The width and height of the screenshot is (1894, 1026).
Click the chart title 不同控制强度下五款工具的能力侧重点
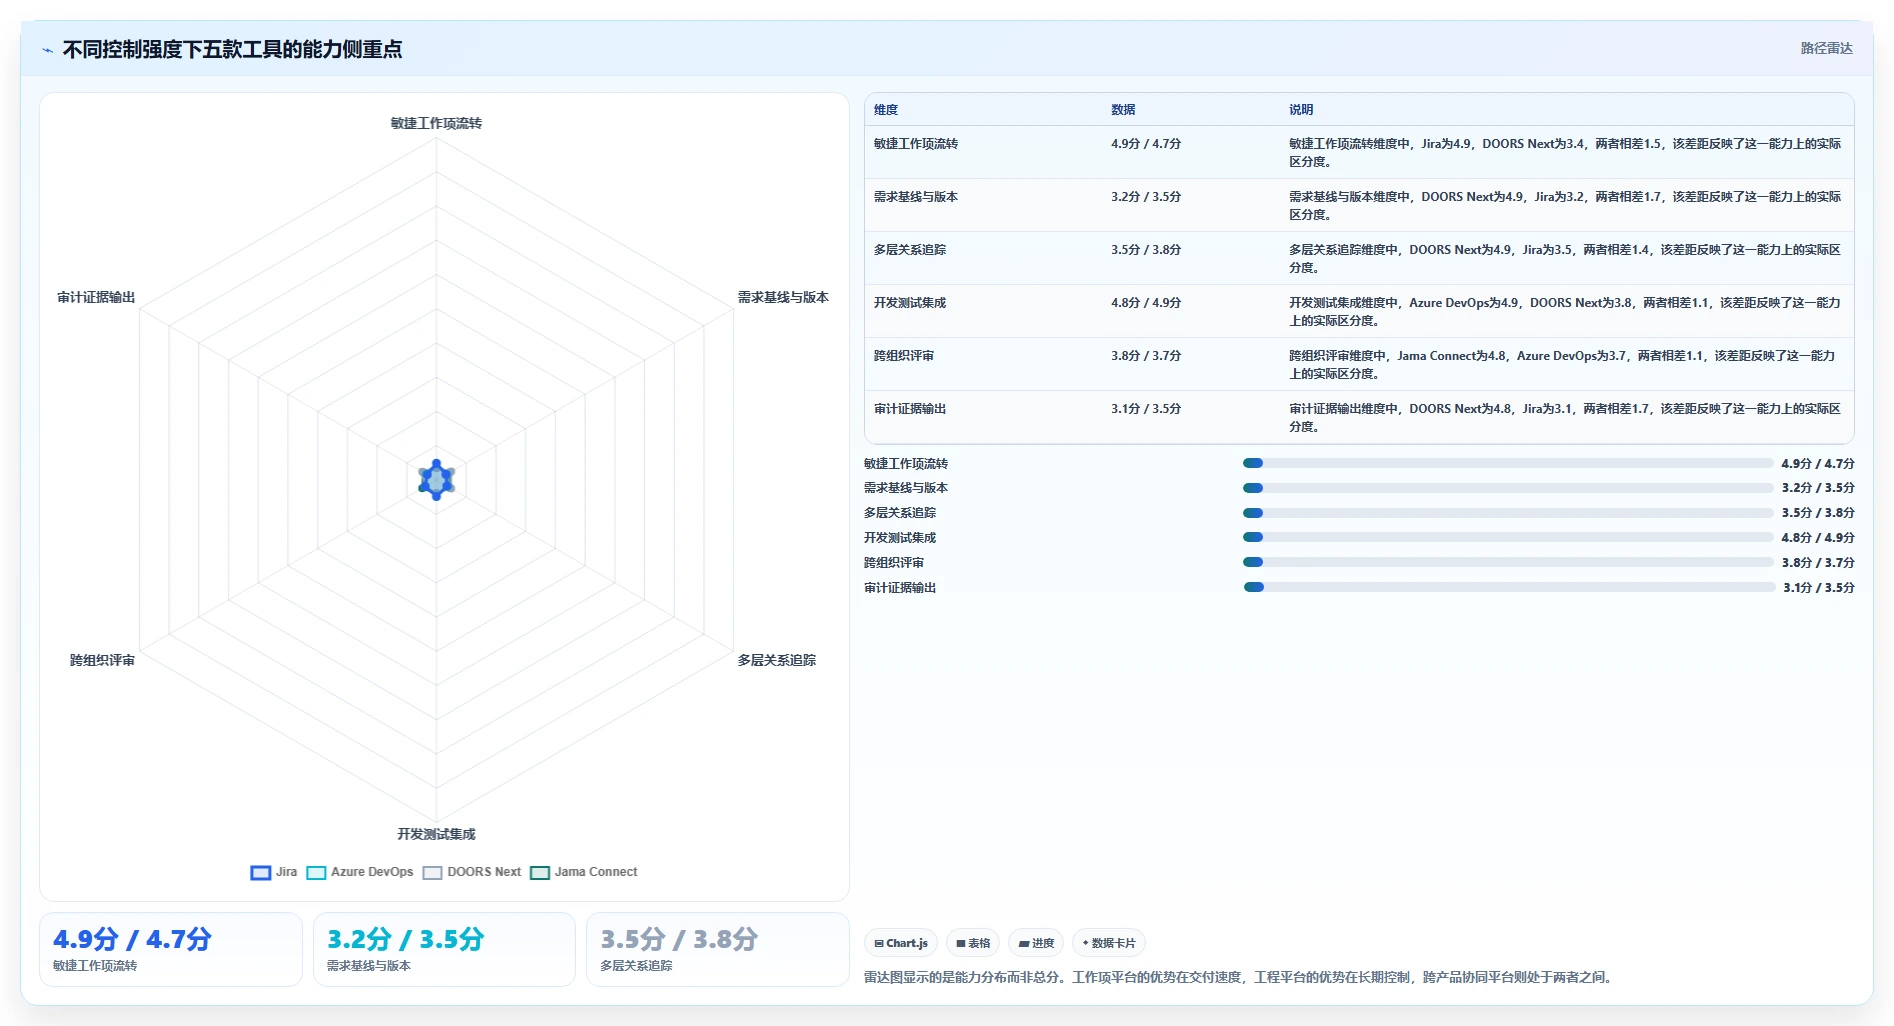(x=232, y=50)
